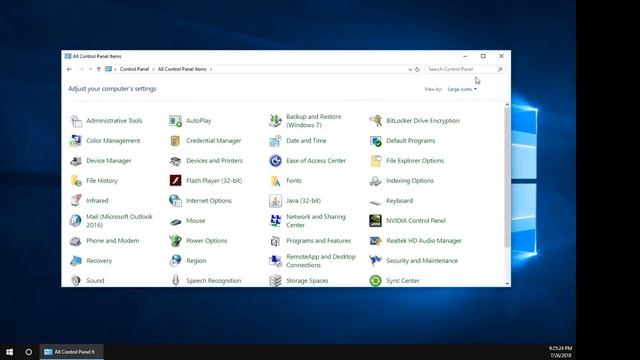Open the Color Management icon

[x=76, y=141]
